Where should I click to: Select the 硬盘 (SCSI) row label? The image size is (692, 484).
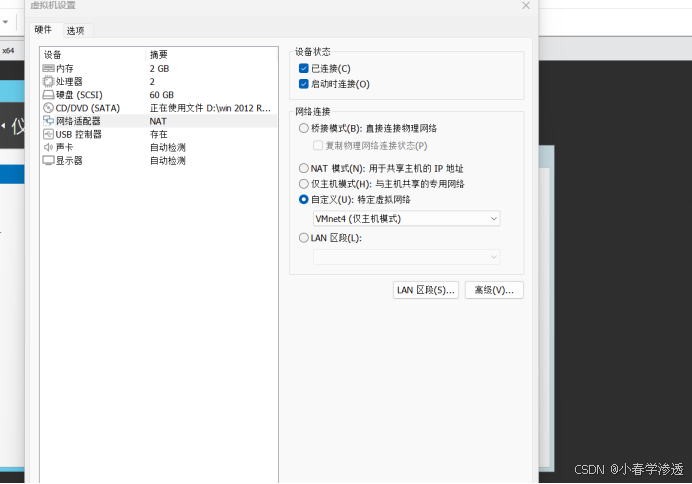pyautogui.click(x=79, y=95)
